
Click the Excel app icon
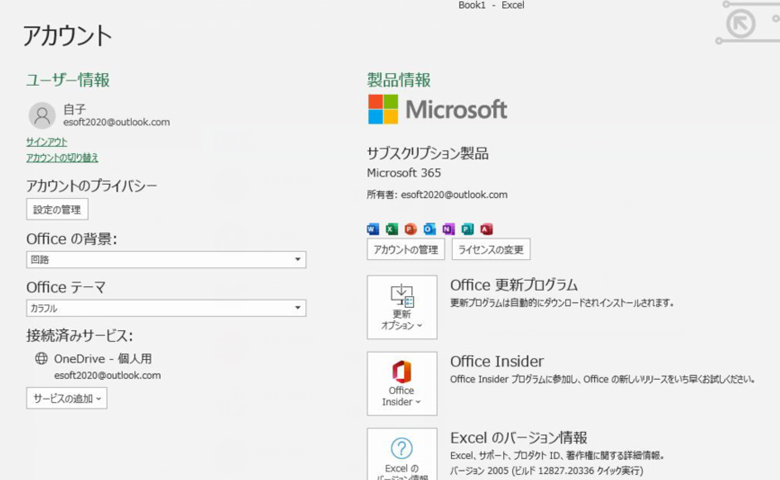coord(391,229)
